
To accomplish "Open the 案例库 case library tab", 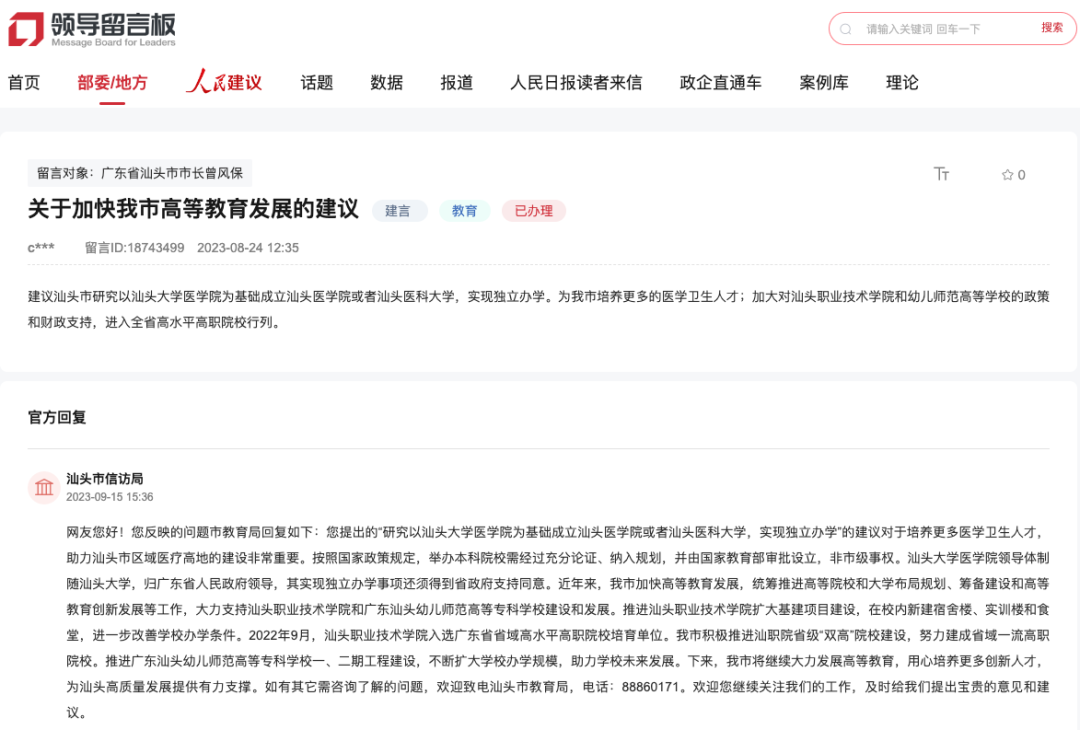I will coord(824,83).
